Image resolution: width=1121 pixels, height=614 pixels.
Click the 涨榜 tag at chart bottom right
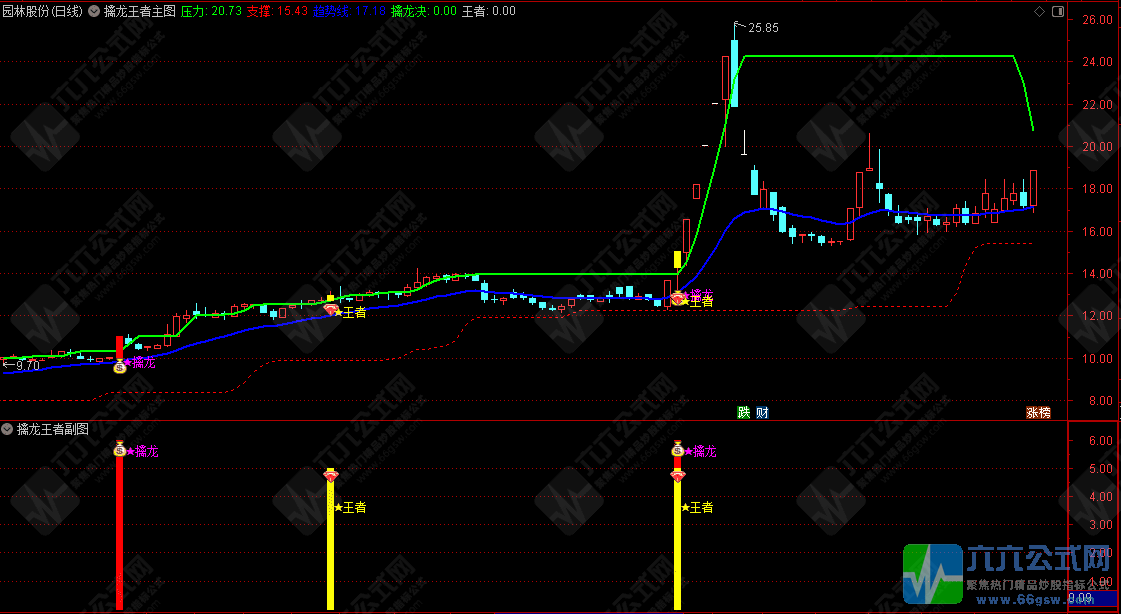click(1038, 412)
